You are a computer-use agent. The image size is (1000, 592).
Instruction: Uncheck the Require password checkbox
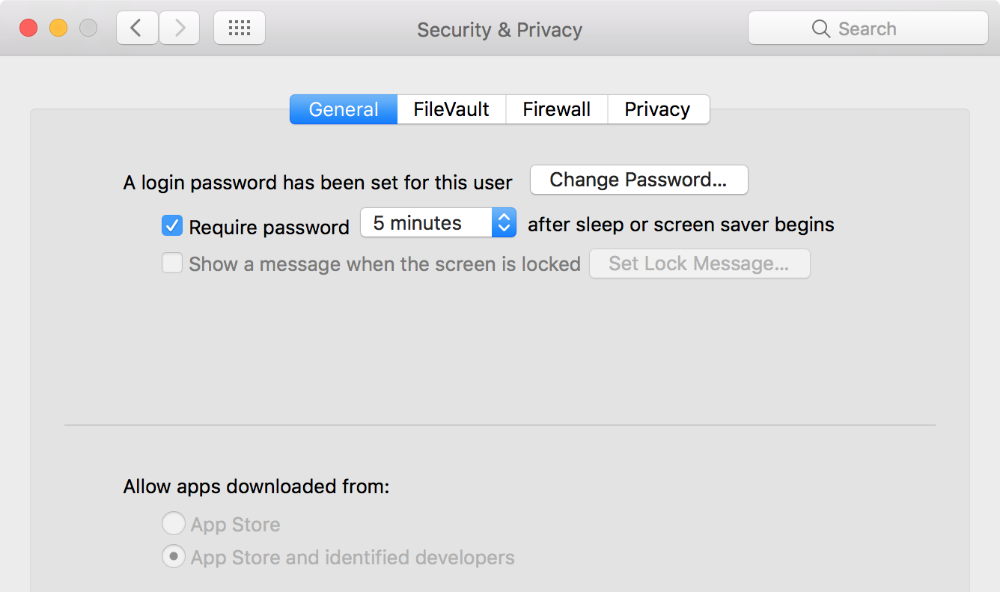(172, 226)
